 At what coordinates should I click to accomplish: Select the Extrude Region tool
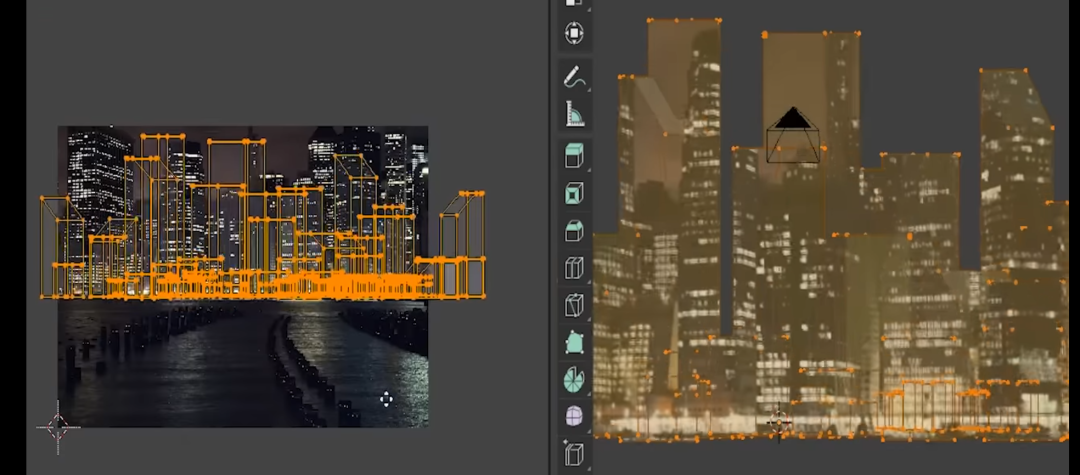point(573,156)
